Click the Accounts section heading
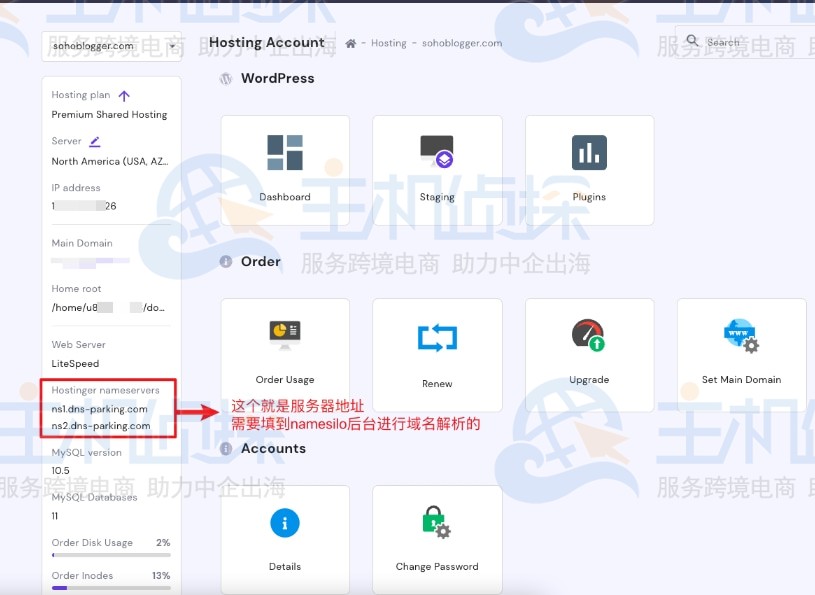The height and width of the screenshot is (595, 815). tap(273, 448)
